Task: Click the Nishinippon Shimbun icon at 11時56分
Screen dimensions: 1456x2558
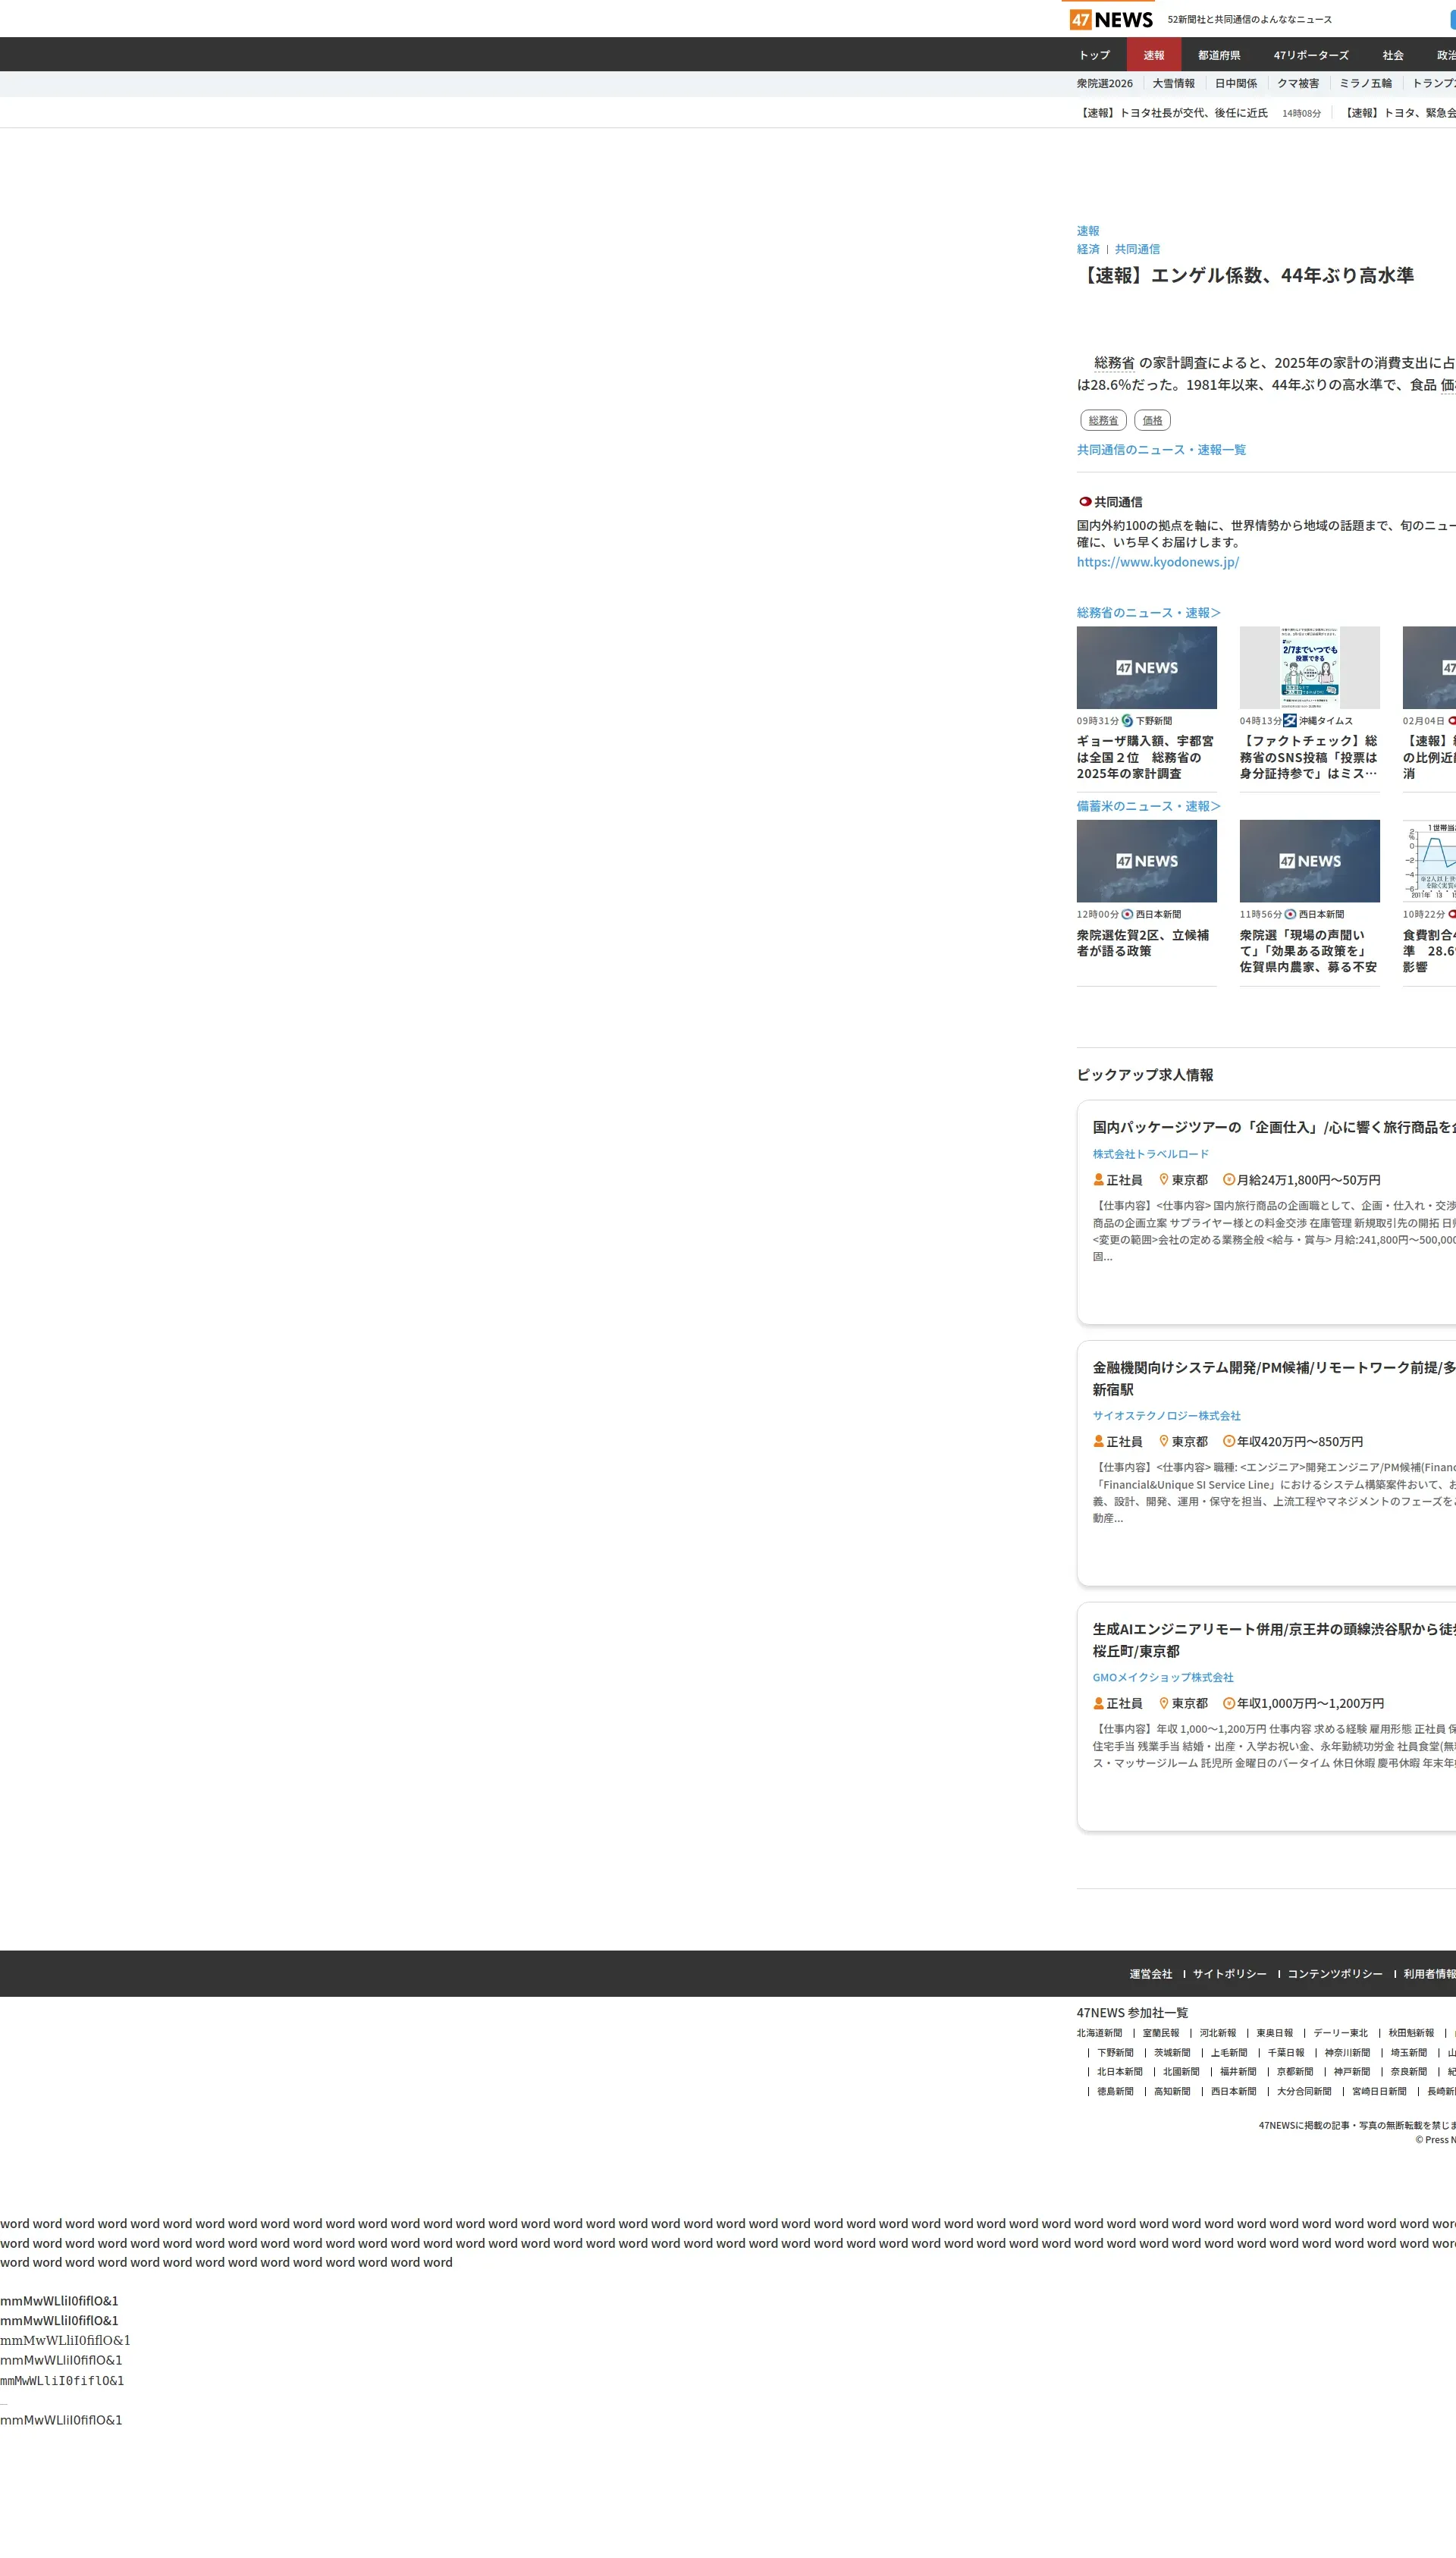Action: point(1290,914)
